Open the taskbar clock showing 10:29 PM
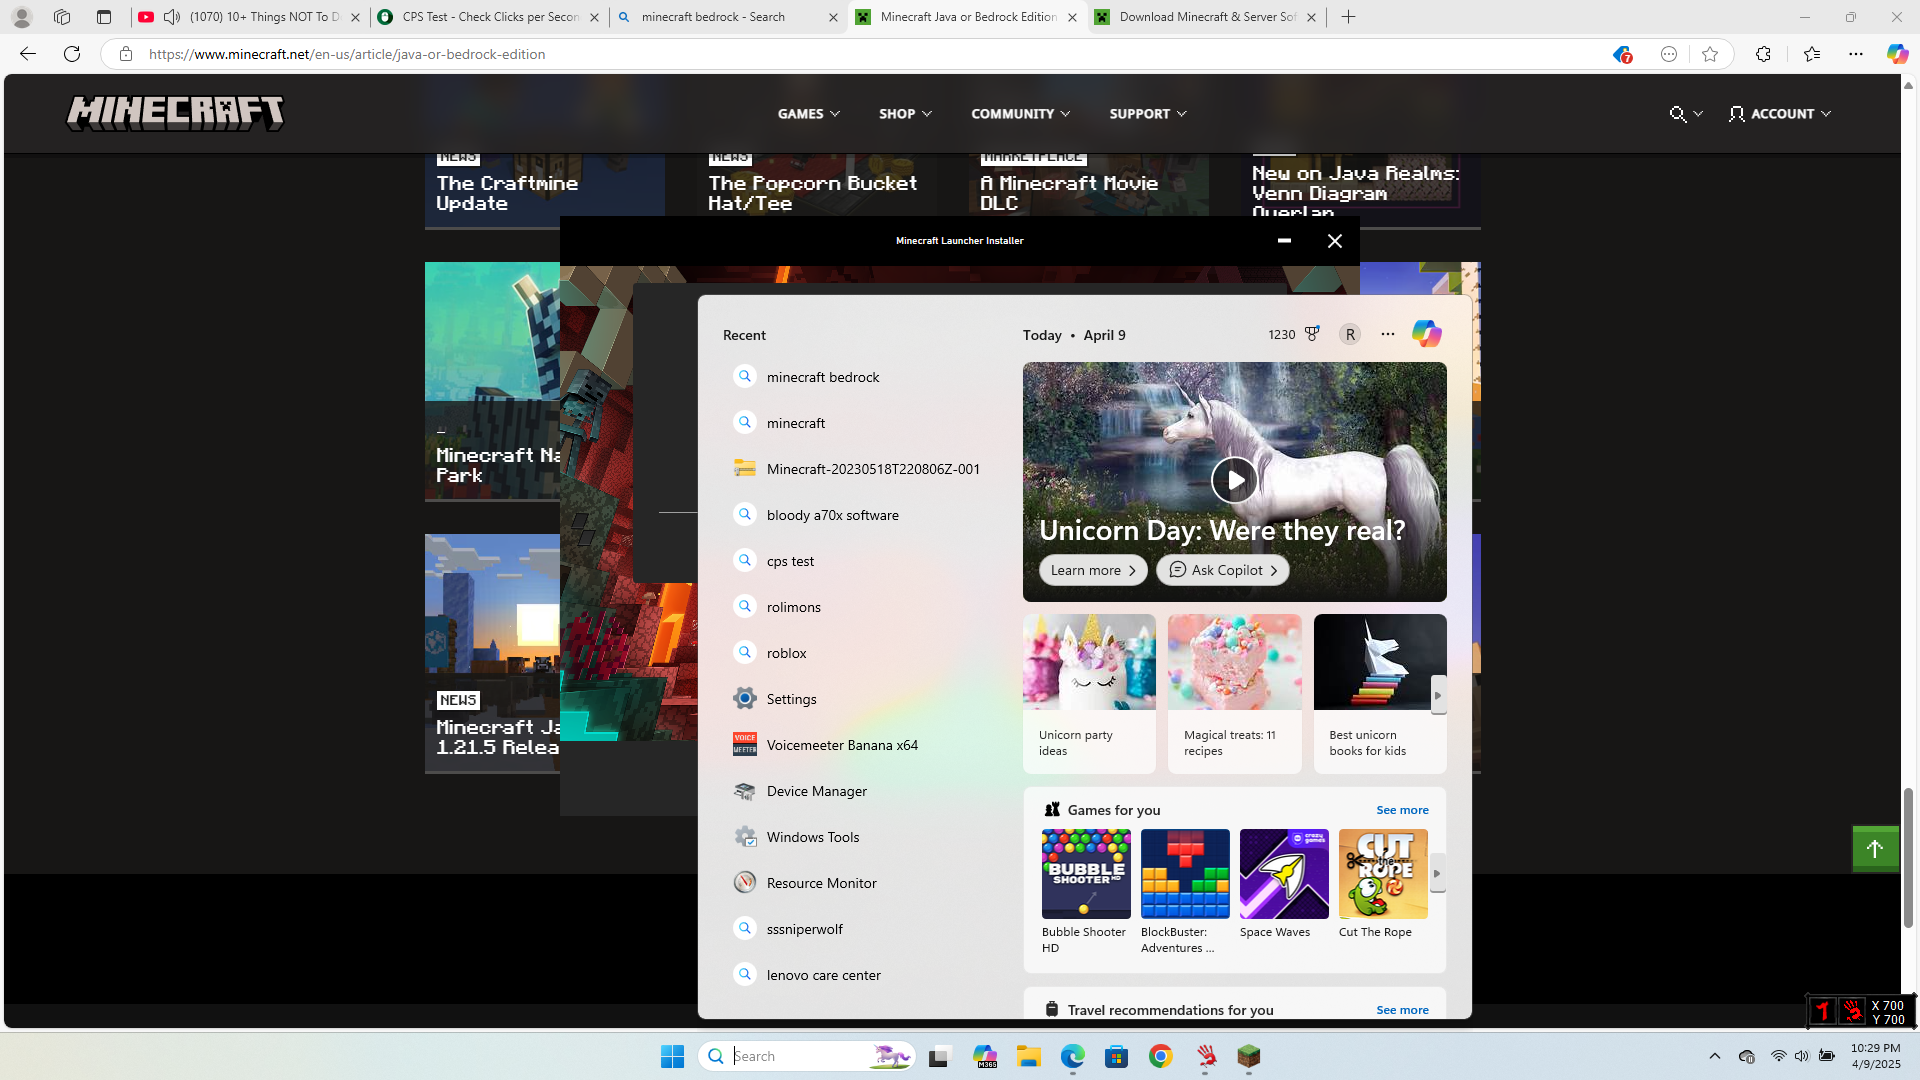This screenshot has height=1080, width=1920. pos(1875,1056)
